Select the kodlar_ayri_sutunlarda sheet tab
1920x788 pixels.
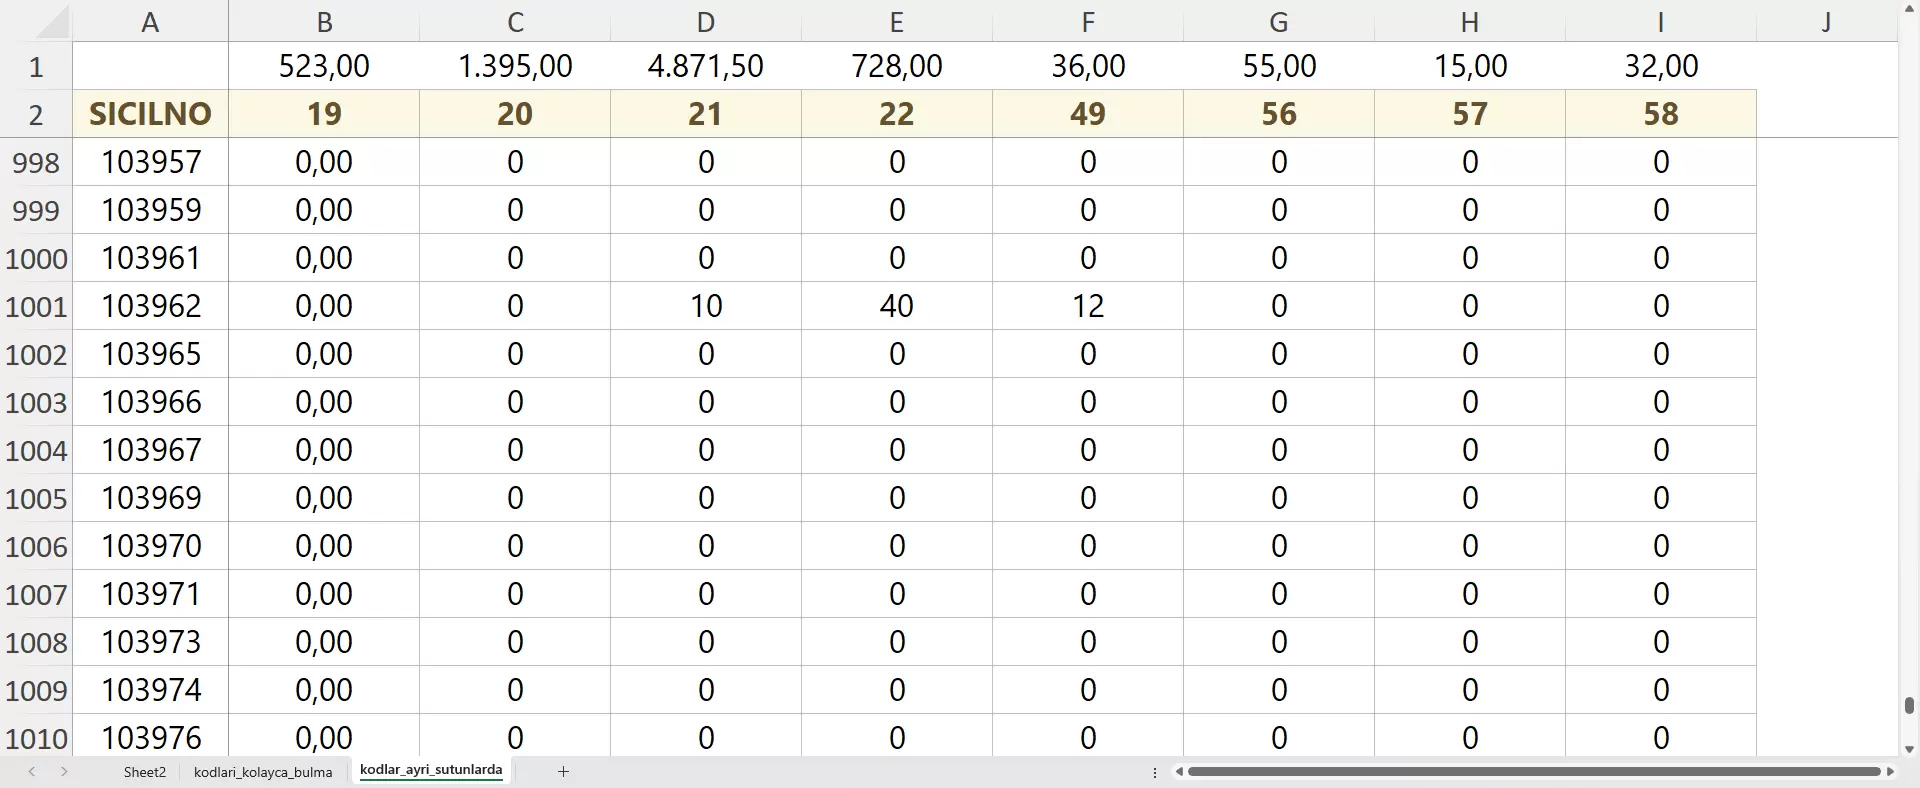pos(431,770)
